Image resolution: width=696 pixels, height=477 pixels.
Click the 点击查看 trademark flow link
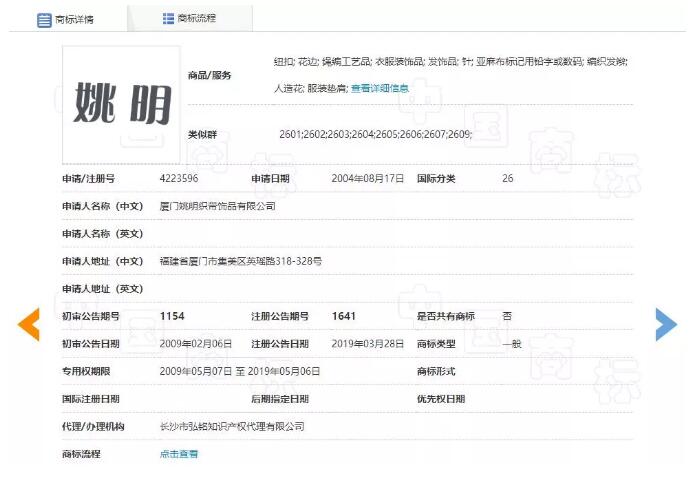click(179, 454)
